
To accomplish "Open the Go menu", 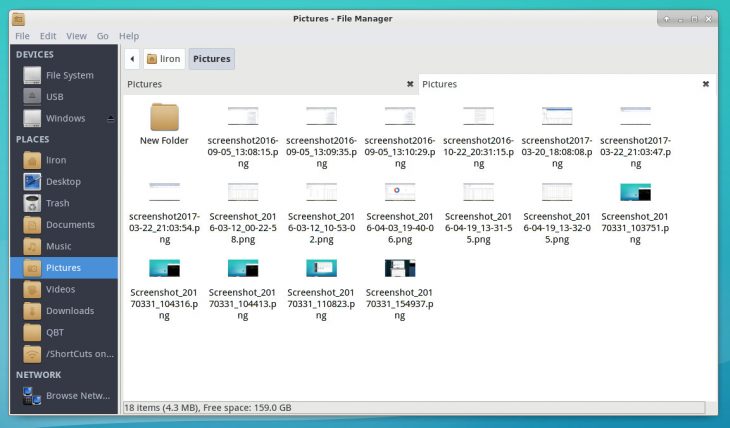I will point(102,36).
